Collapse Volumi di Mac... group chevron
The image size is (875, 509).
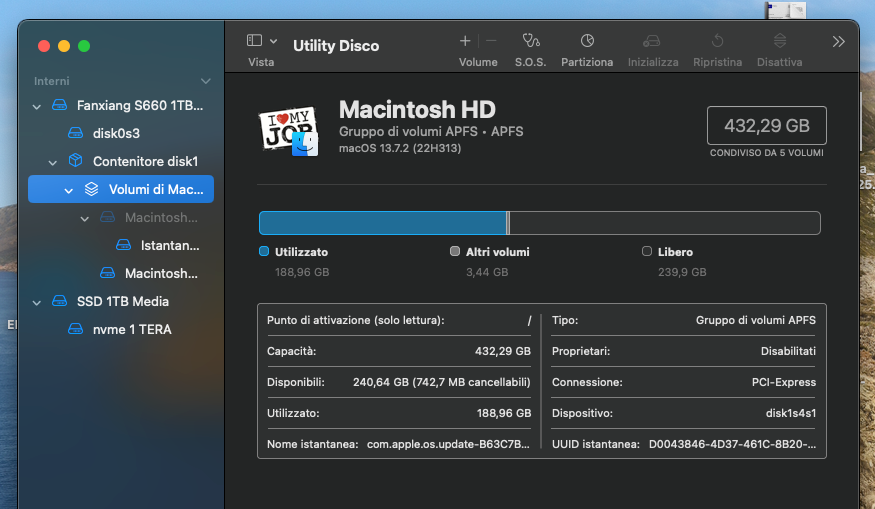click(69, 190)
